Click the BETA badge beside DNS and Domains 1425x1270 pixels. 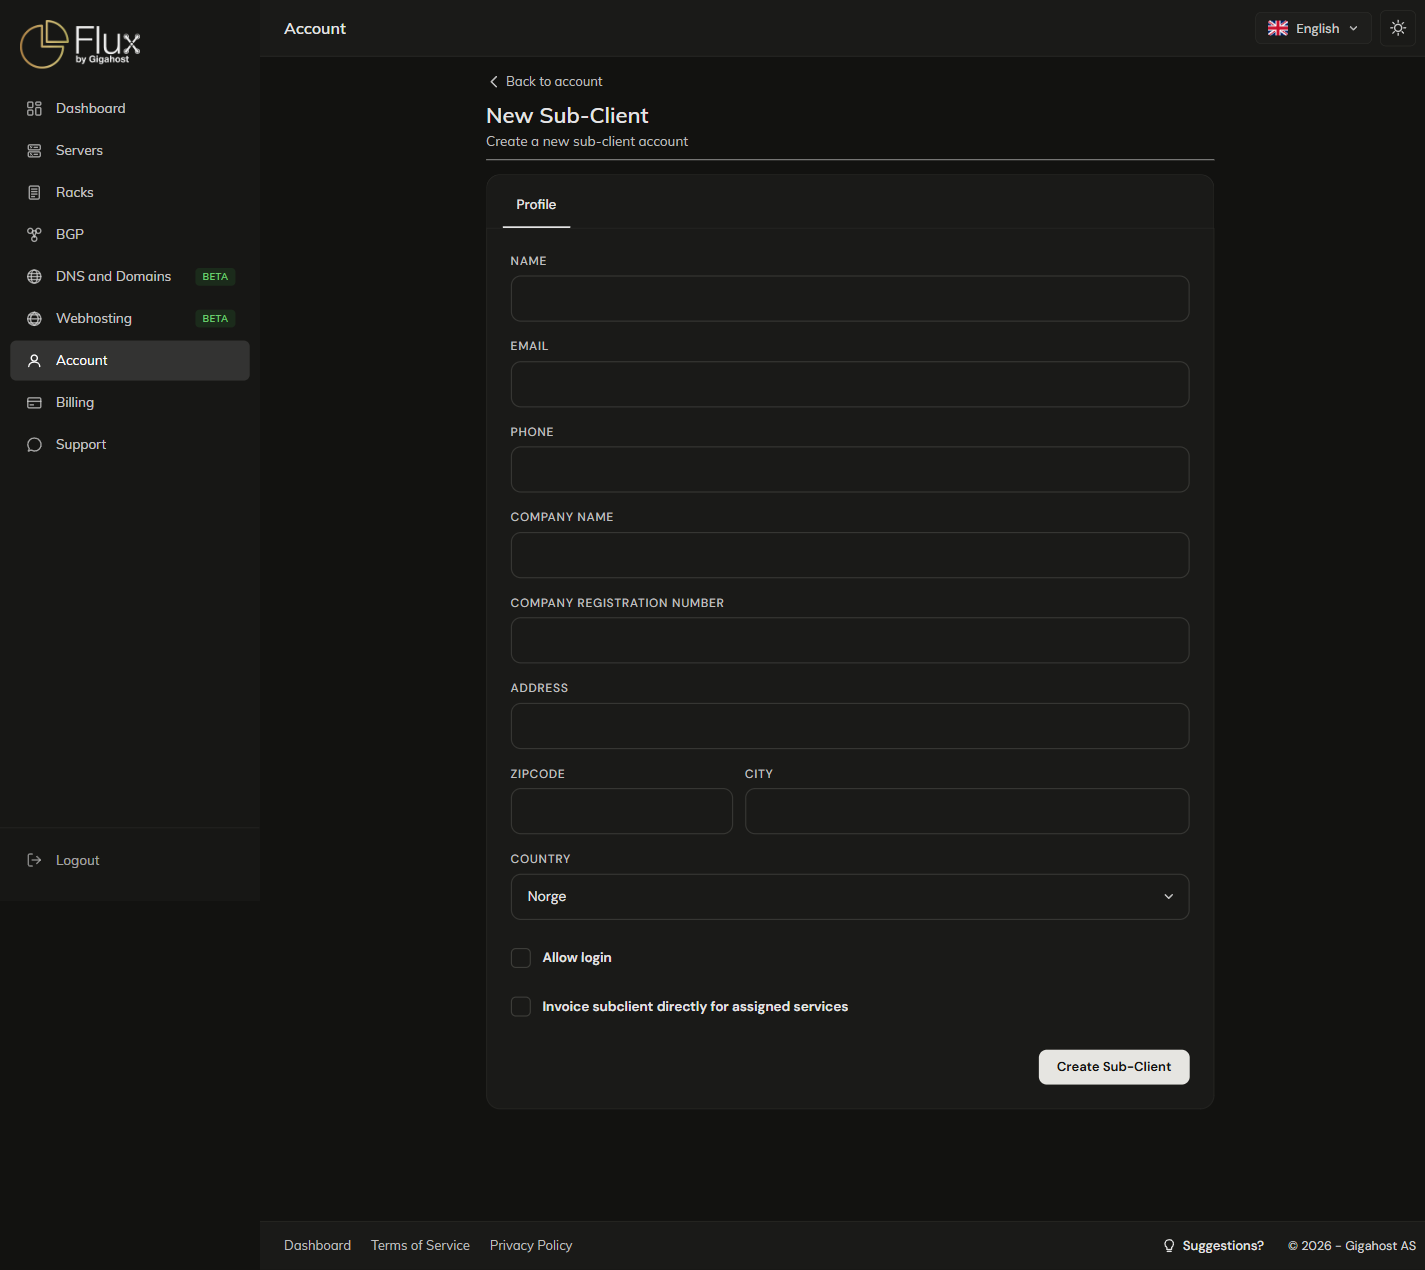click(215, 276)
